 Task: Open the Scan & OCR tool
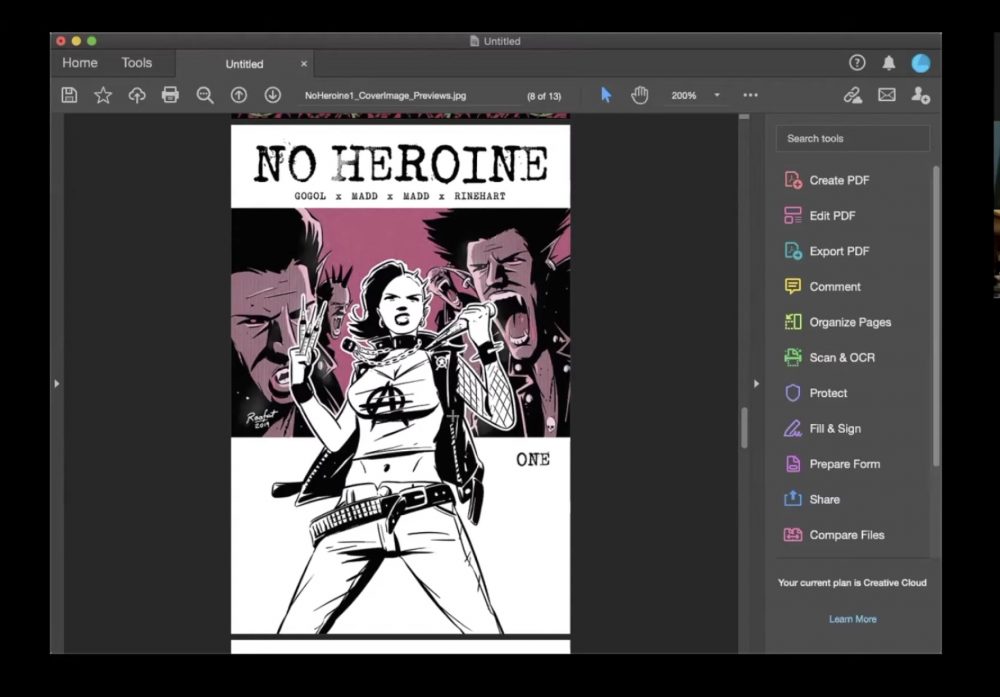click(x=829, y=358)
